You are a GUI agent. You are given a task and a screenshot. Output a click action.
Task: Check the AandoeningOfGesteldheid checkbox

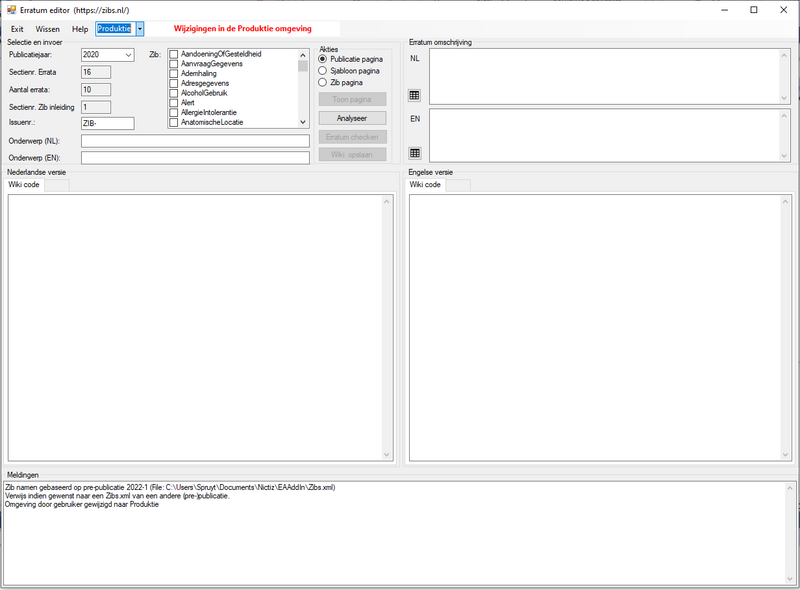coord(173,54)
